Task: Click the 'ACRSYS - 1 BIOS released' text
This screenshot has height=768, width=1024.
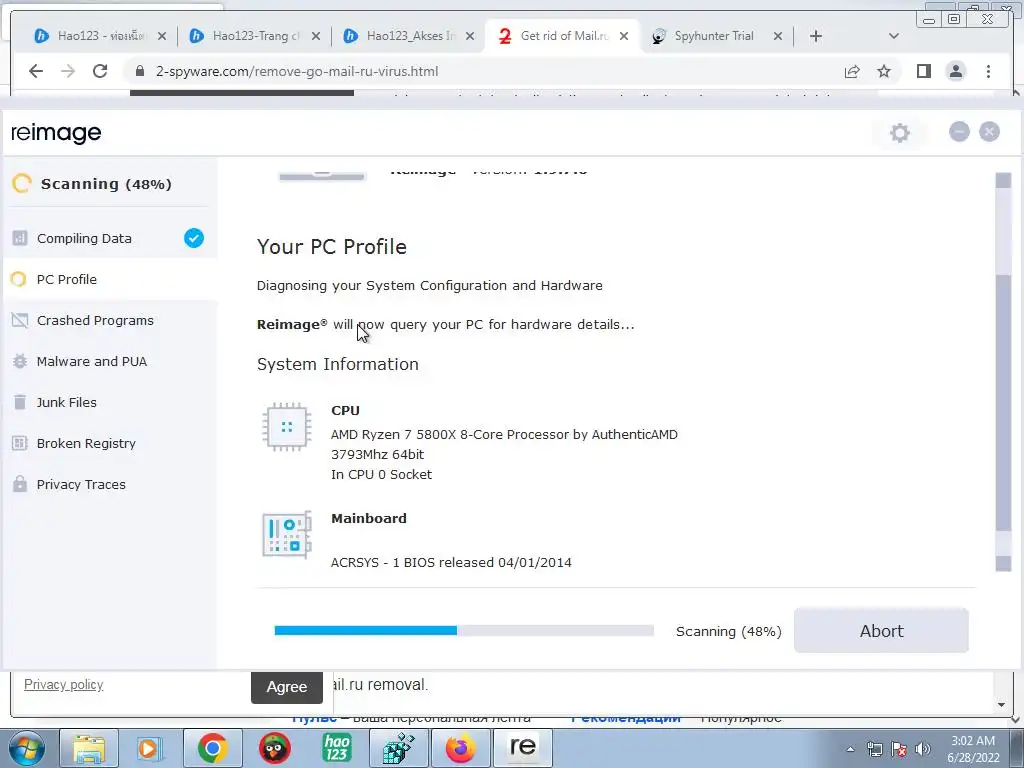Action: tap(451, 562)
